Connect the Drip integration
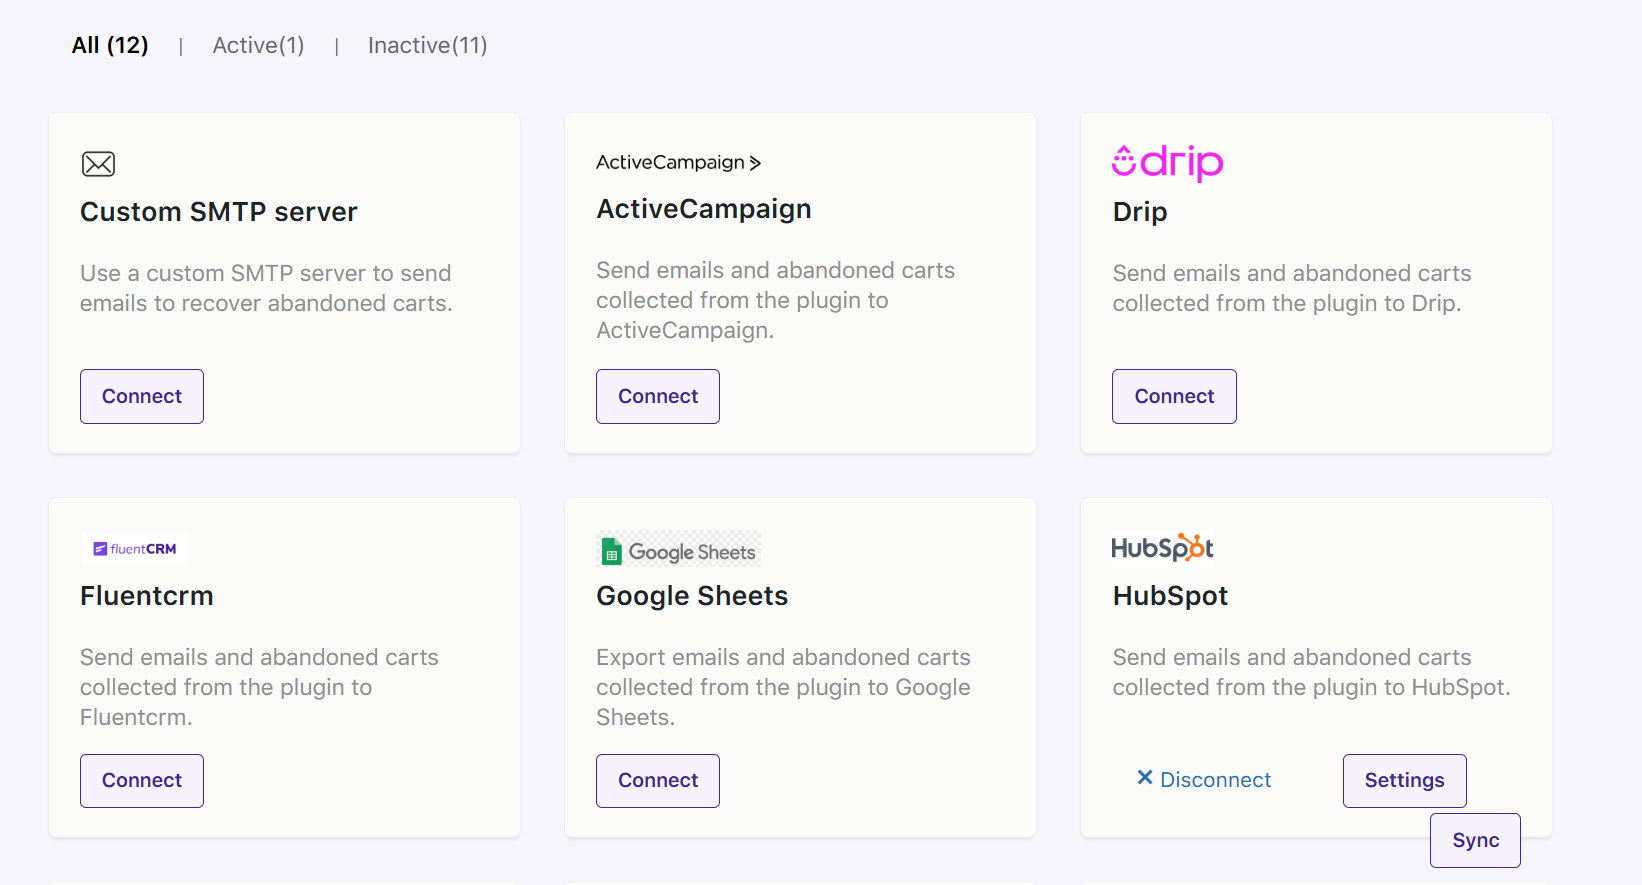The height and width of the screenshot is (885, 1642). click(x=1174, y=396)
